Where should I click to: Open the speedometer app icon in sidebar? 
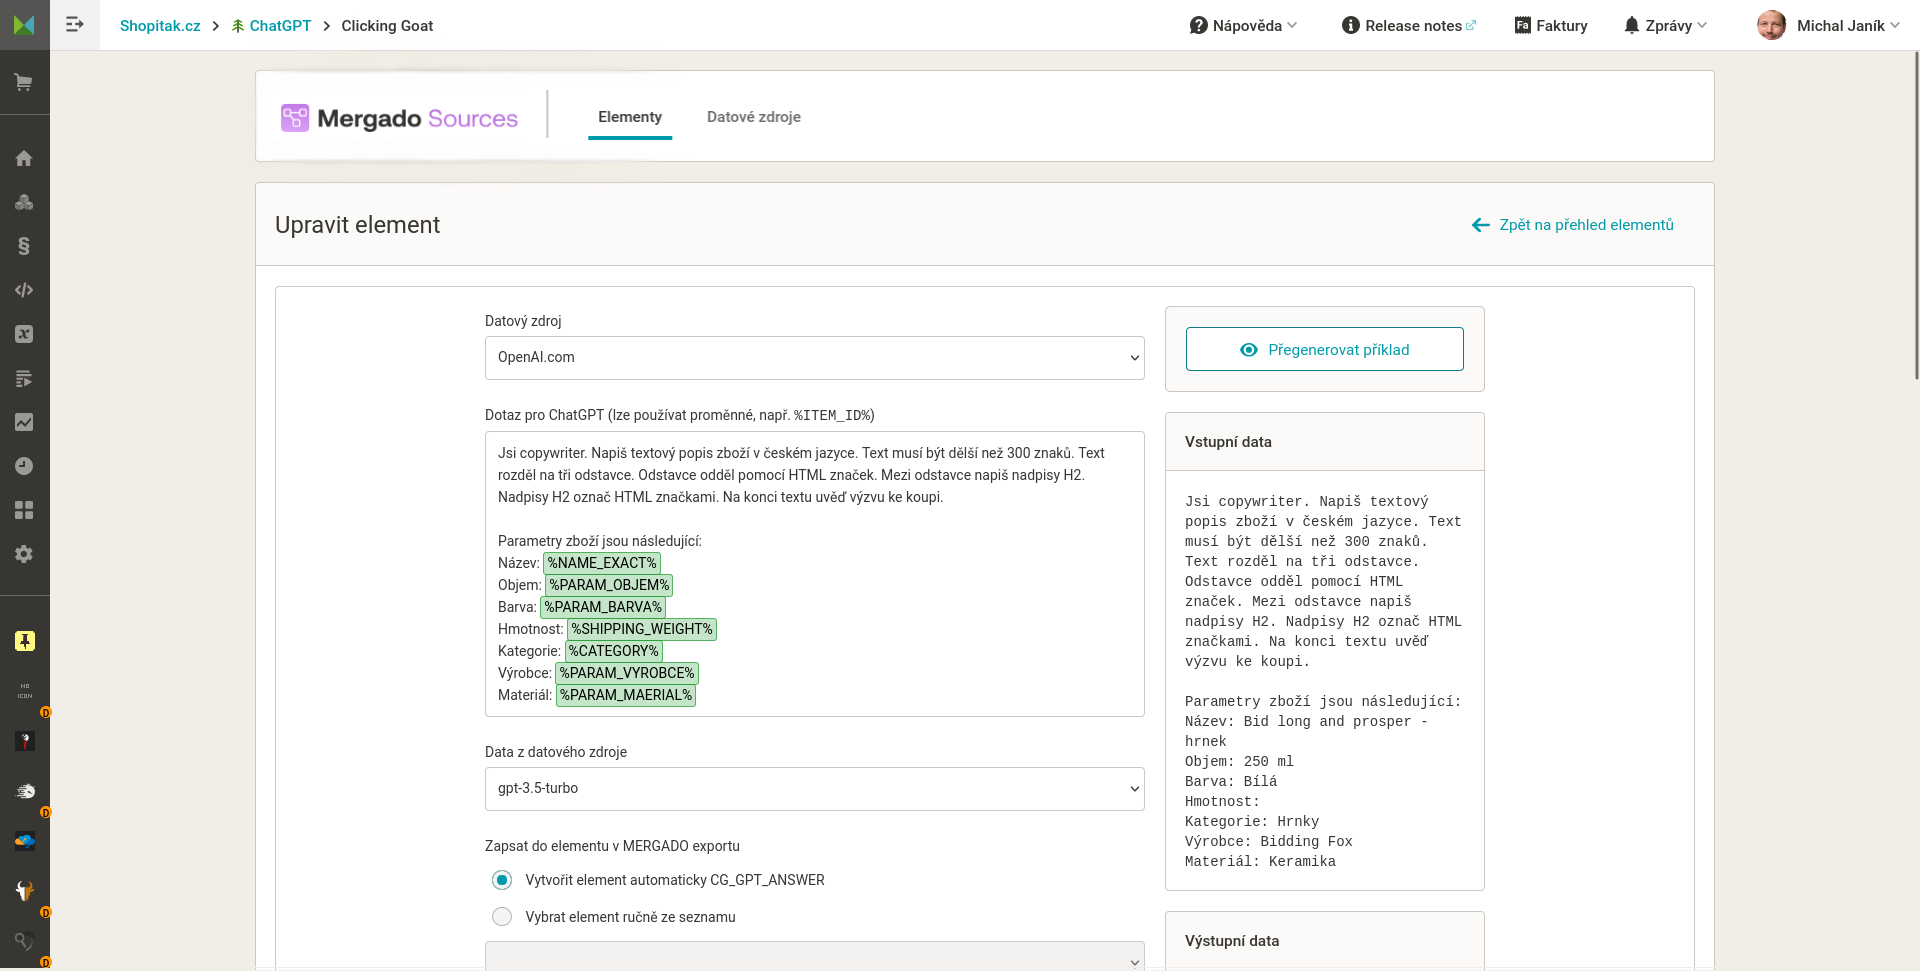click(25, 791)
